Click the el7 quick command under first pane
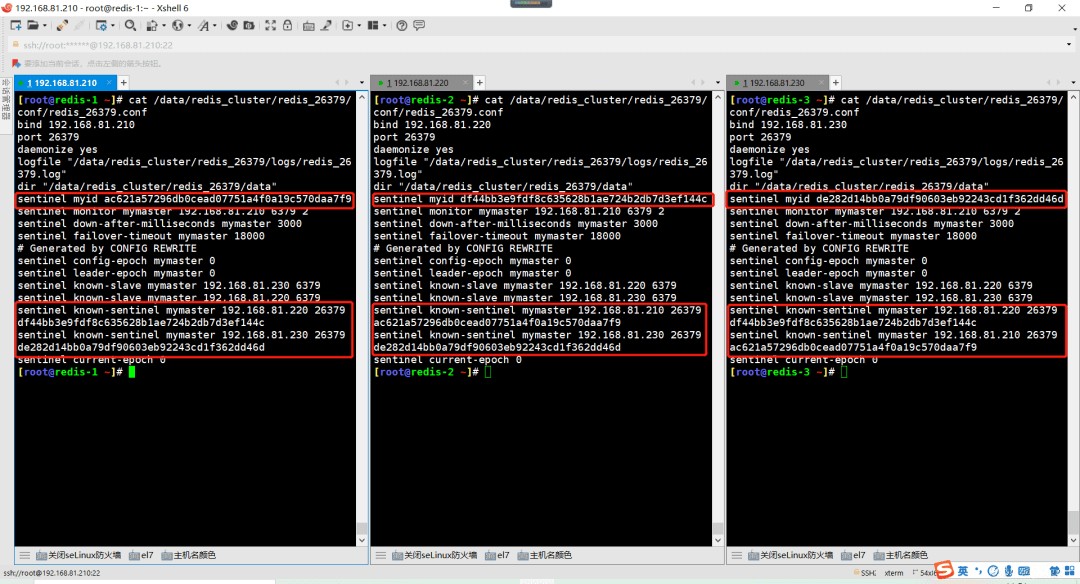The image size is (1080, 584). tap(146, 555)
